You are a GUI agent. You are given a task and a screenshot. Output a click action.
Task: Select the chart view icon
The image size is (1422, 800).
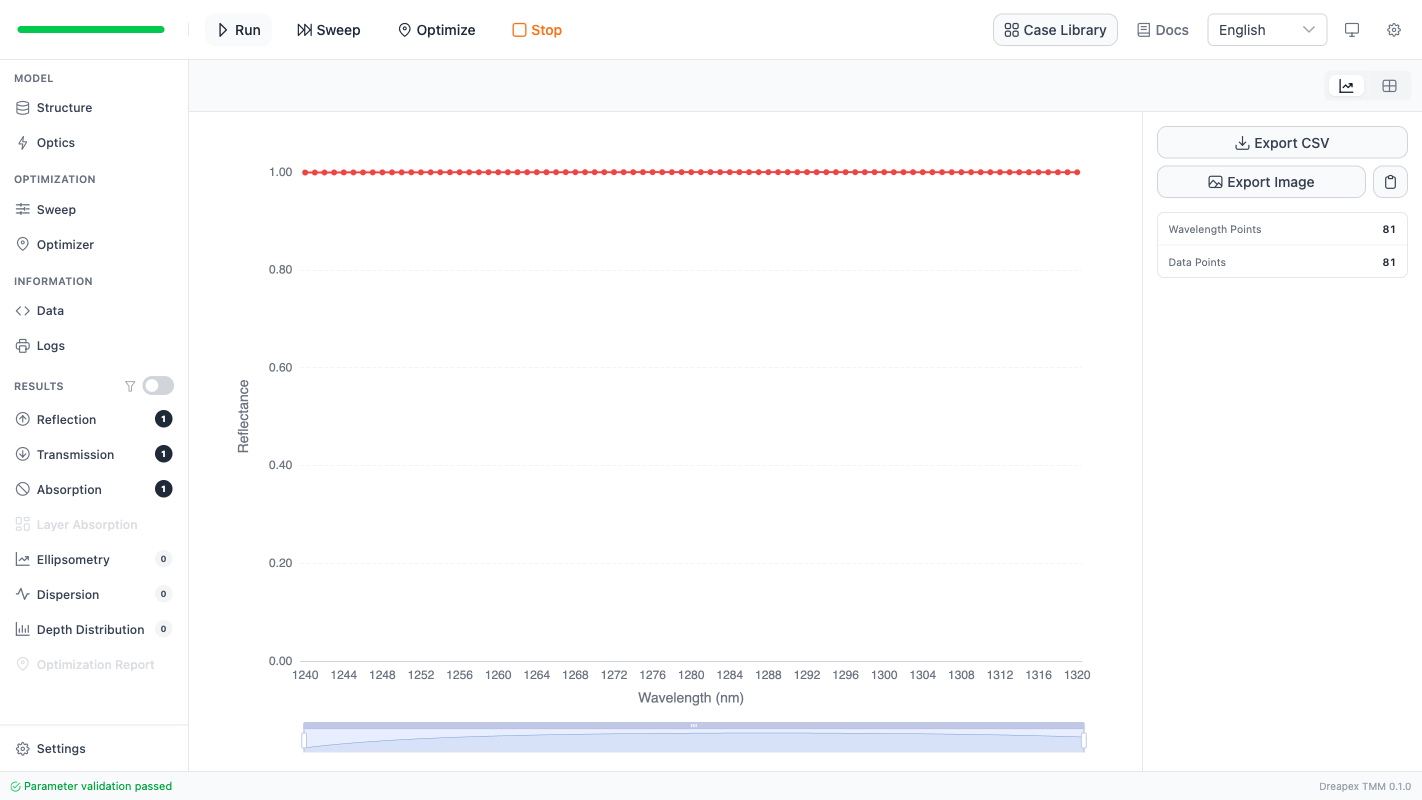point(1346,86)
